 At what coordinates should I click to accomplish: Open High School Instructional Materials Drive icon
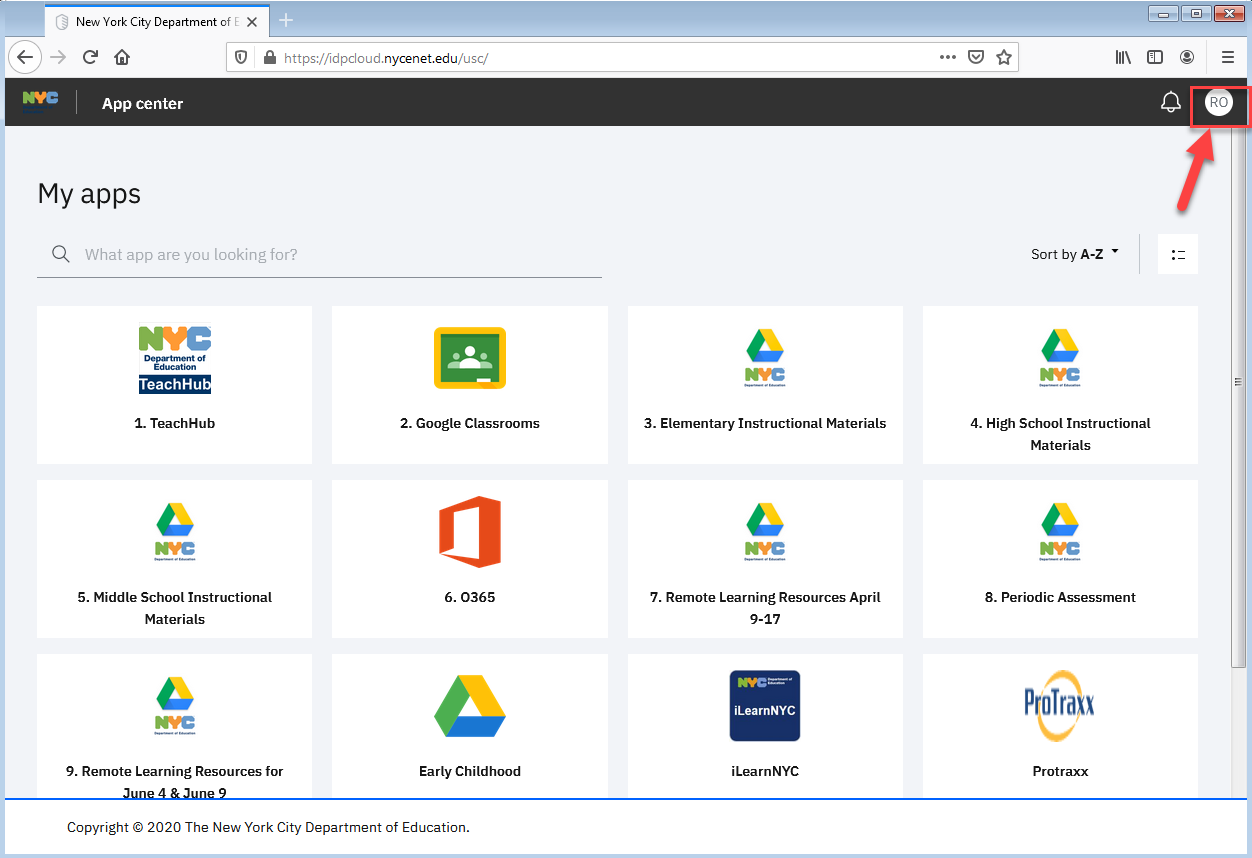click(1060, 358)
